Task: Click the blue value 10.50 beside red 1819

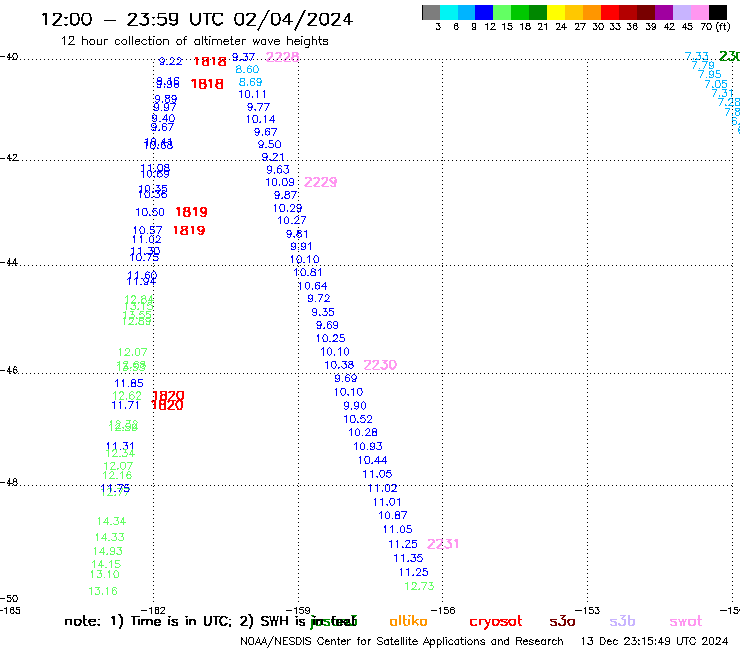Action: point(150,212)
